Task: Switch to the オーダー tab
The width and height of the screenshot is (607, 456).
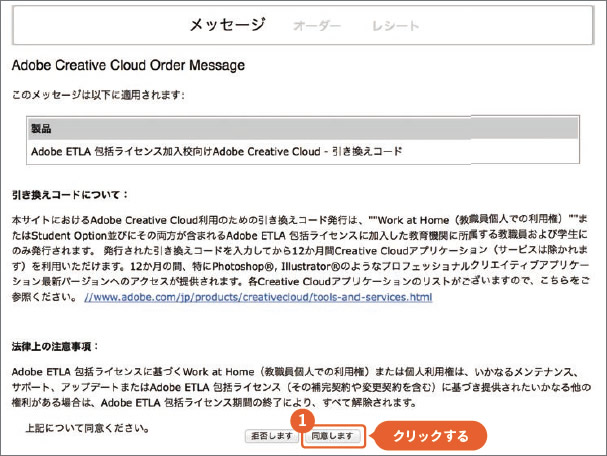Action: 317,26
